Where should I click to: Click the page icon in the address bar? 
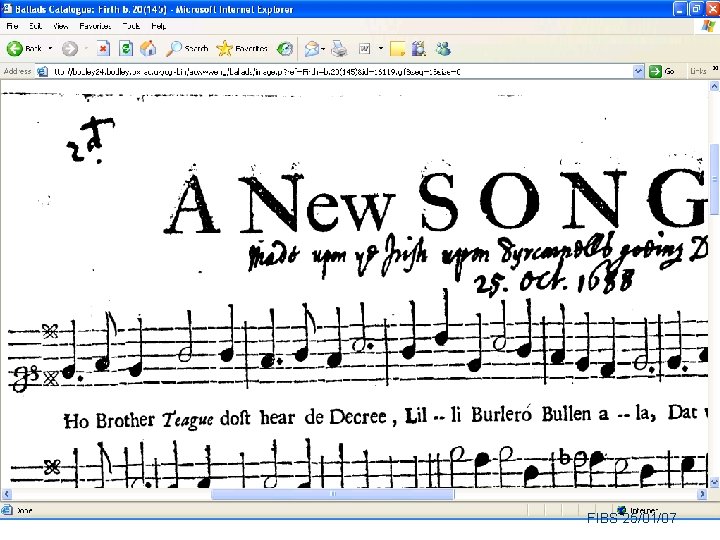pos(42,72)
